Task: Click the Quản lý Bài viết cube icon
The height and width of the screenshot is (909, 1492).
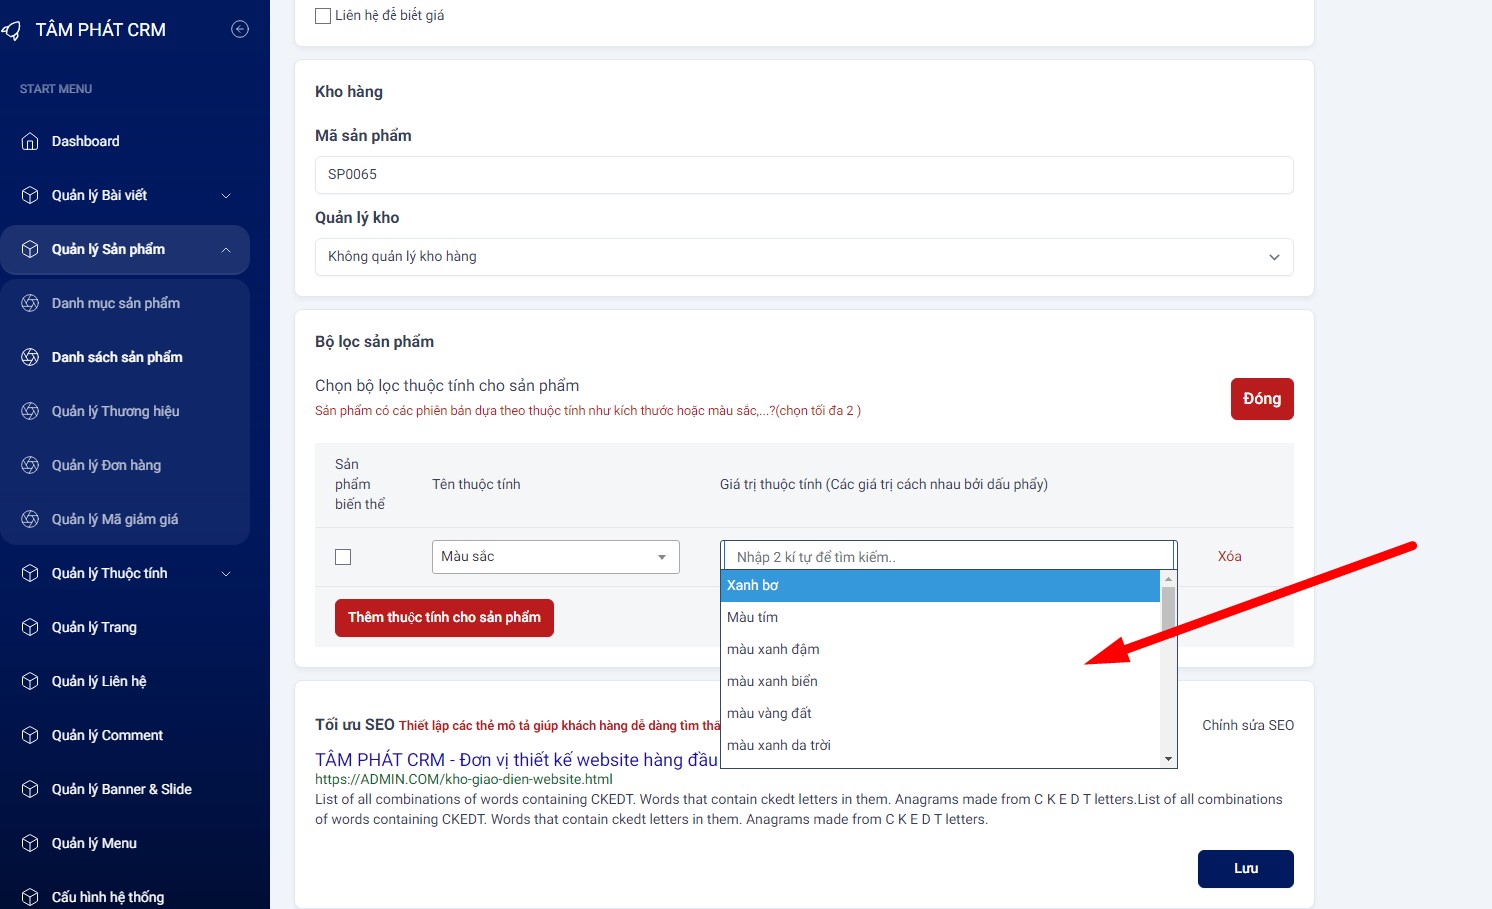Action: [30, 195]
